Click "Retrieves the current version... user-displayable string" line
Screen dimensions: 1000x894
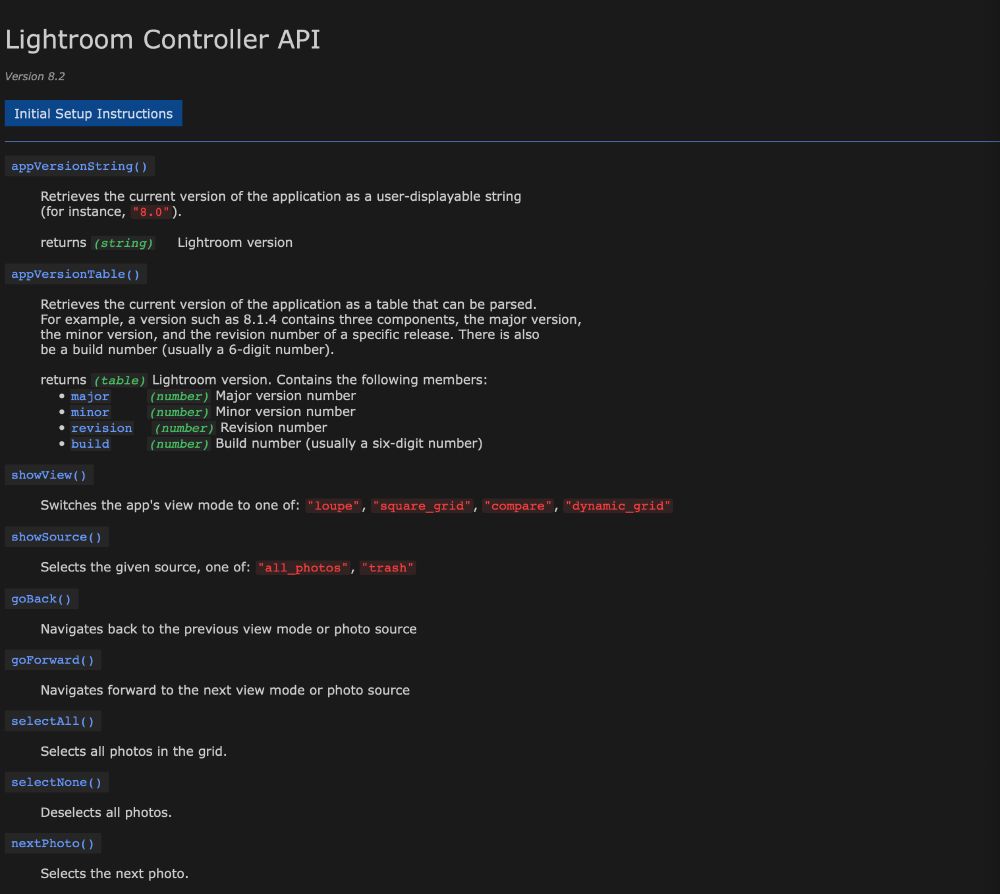(281, 196)
